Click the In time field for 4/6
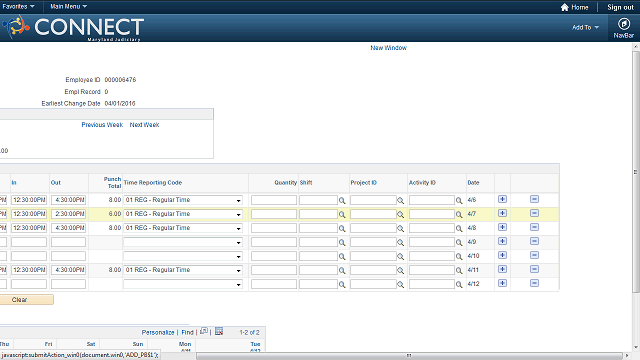640x360 pixels. pos(29,200)
